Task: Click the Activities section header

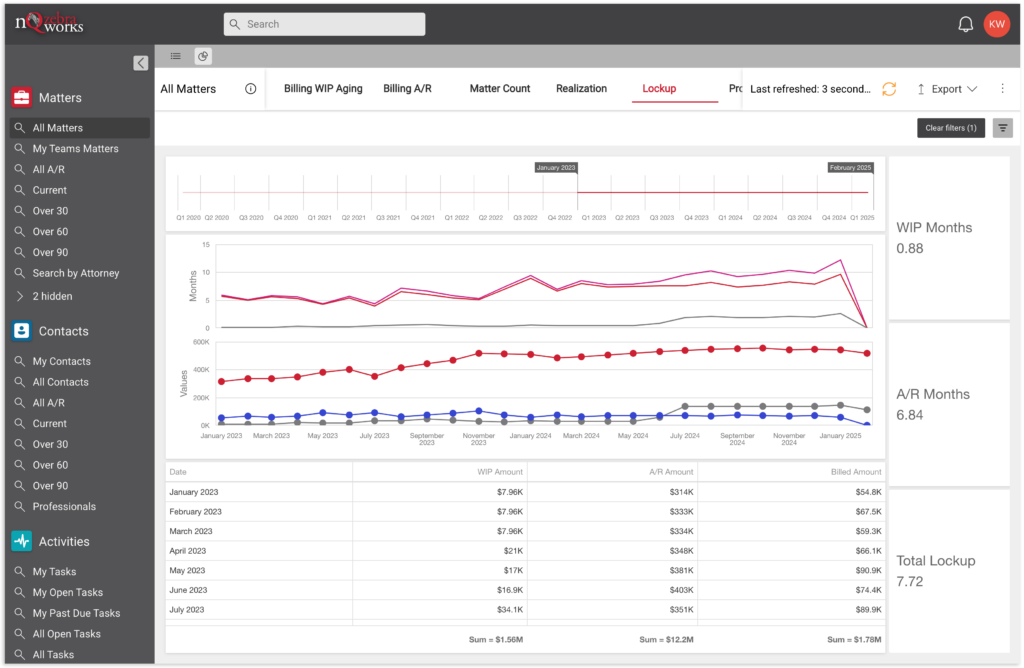Action: pyautogui.click(x=64, y=542)
